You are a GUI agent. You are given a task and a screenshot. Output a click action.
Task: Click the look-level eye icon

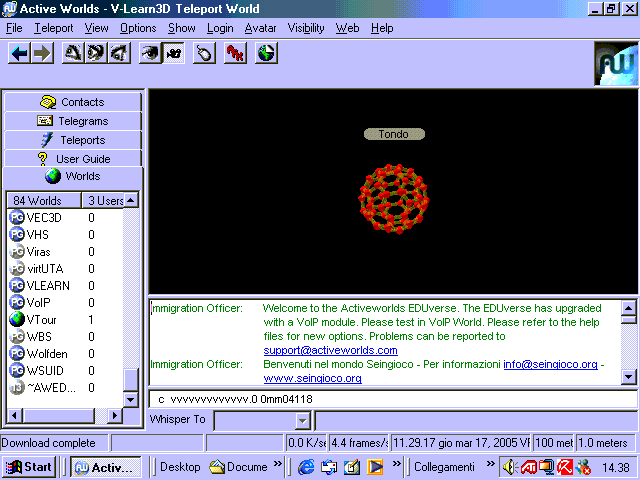[96, 53]
